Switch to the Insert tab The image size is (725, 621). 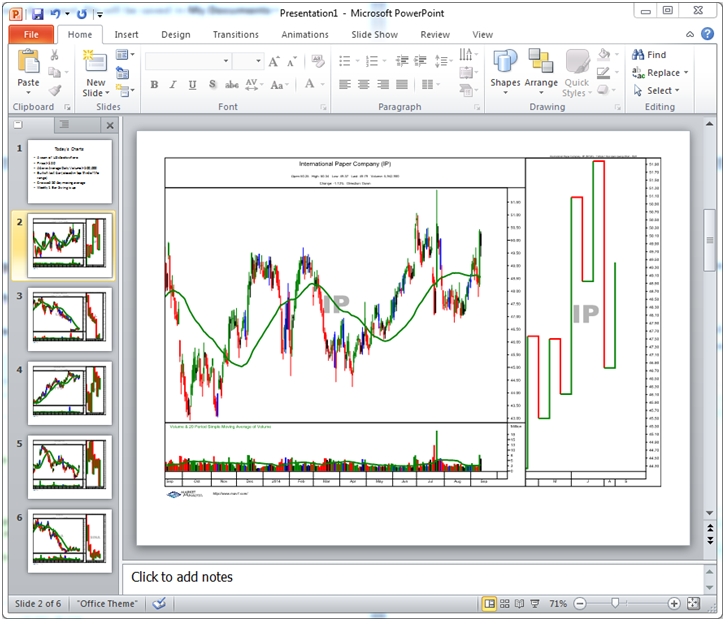126,35
